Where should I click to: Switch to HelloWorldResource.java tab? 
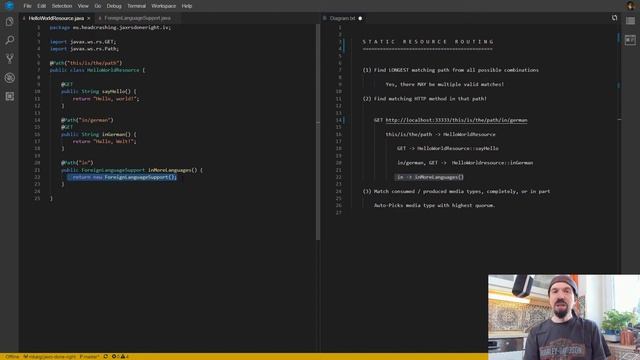[x=56, y=18]
